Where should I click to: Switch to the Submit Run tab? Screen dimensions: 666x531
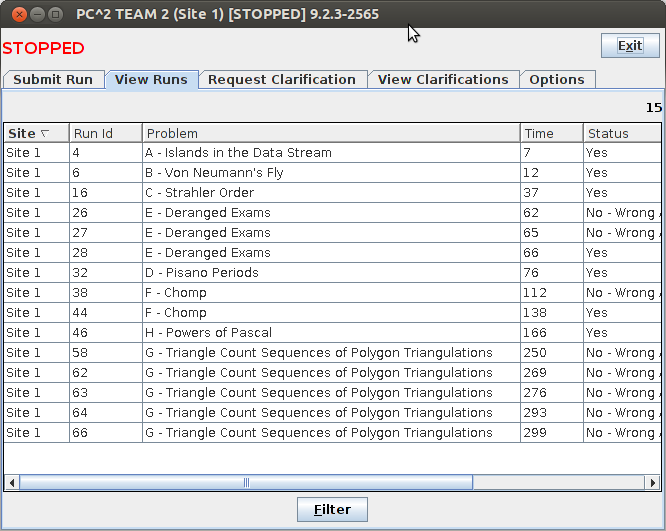[x=53, y=80]
